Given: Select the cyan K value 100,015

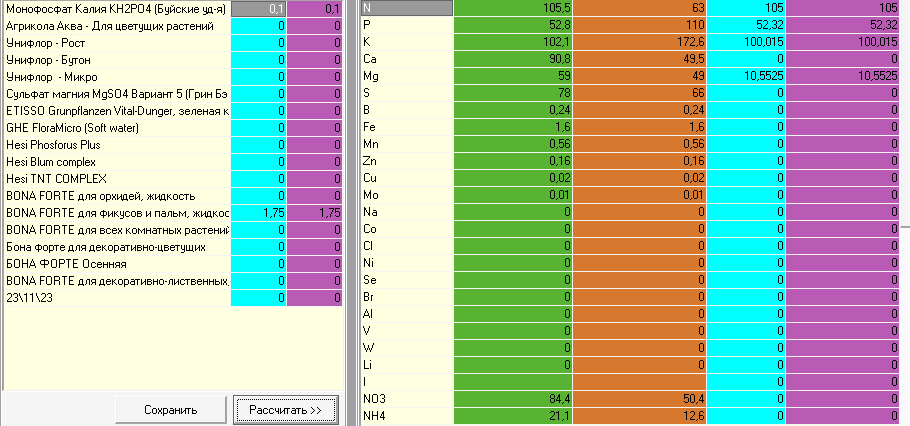Looking at the screenshot, I should coord(746,42).
